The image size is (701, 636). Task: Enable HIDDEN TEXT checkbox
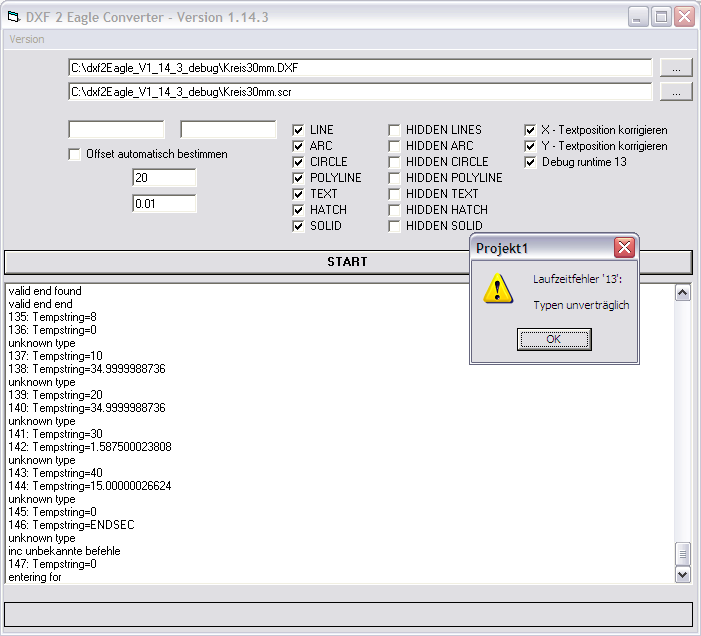pos(394,194)
